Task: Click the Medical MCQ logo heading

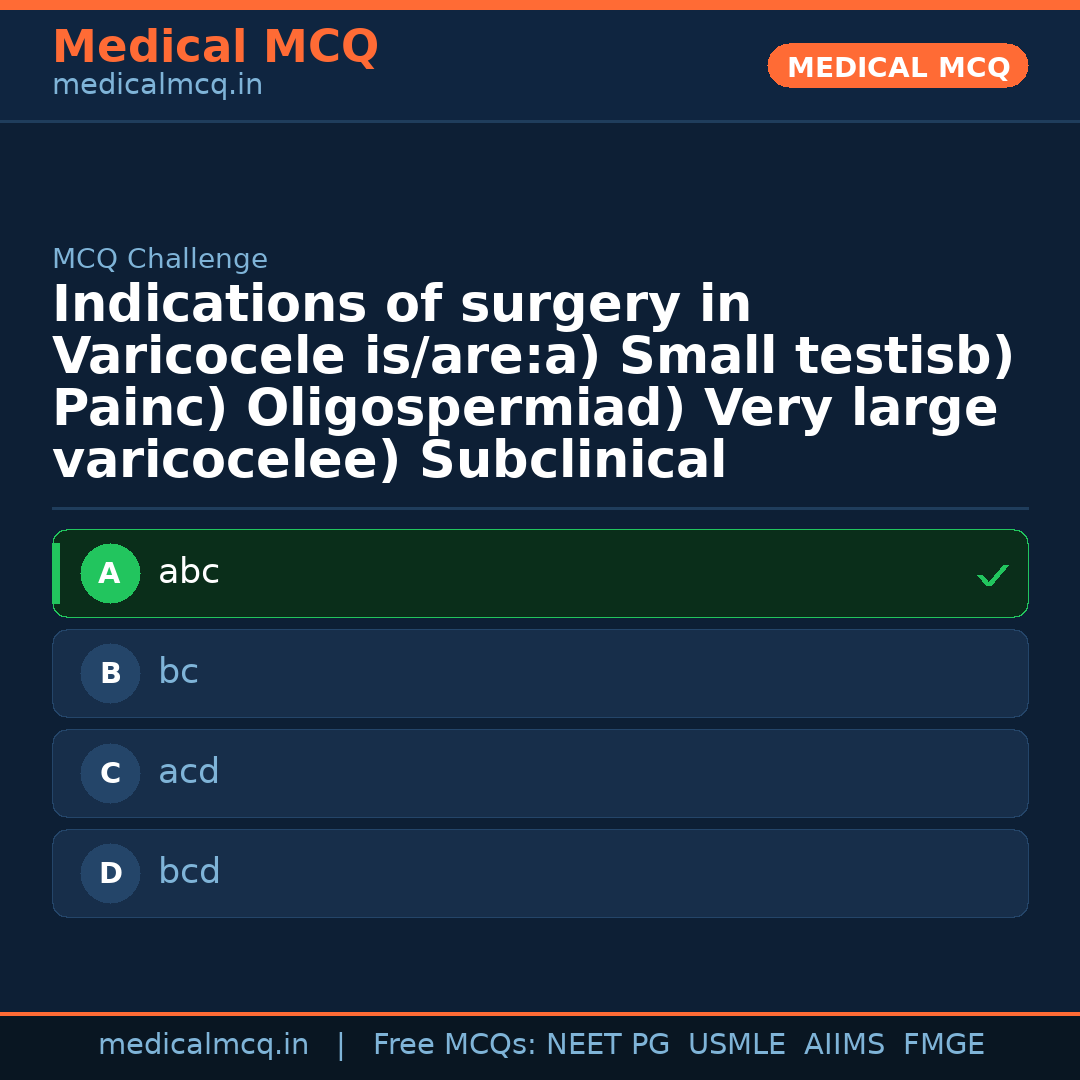Action: point(215,47)
